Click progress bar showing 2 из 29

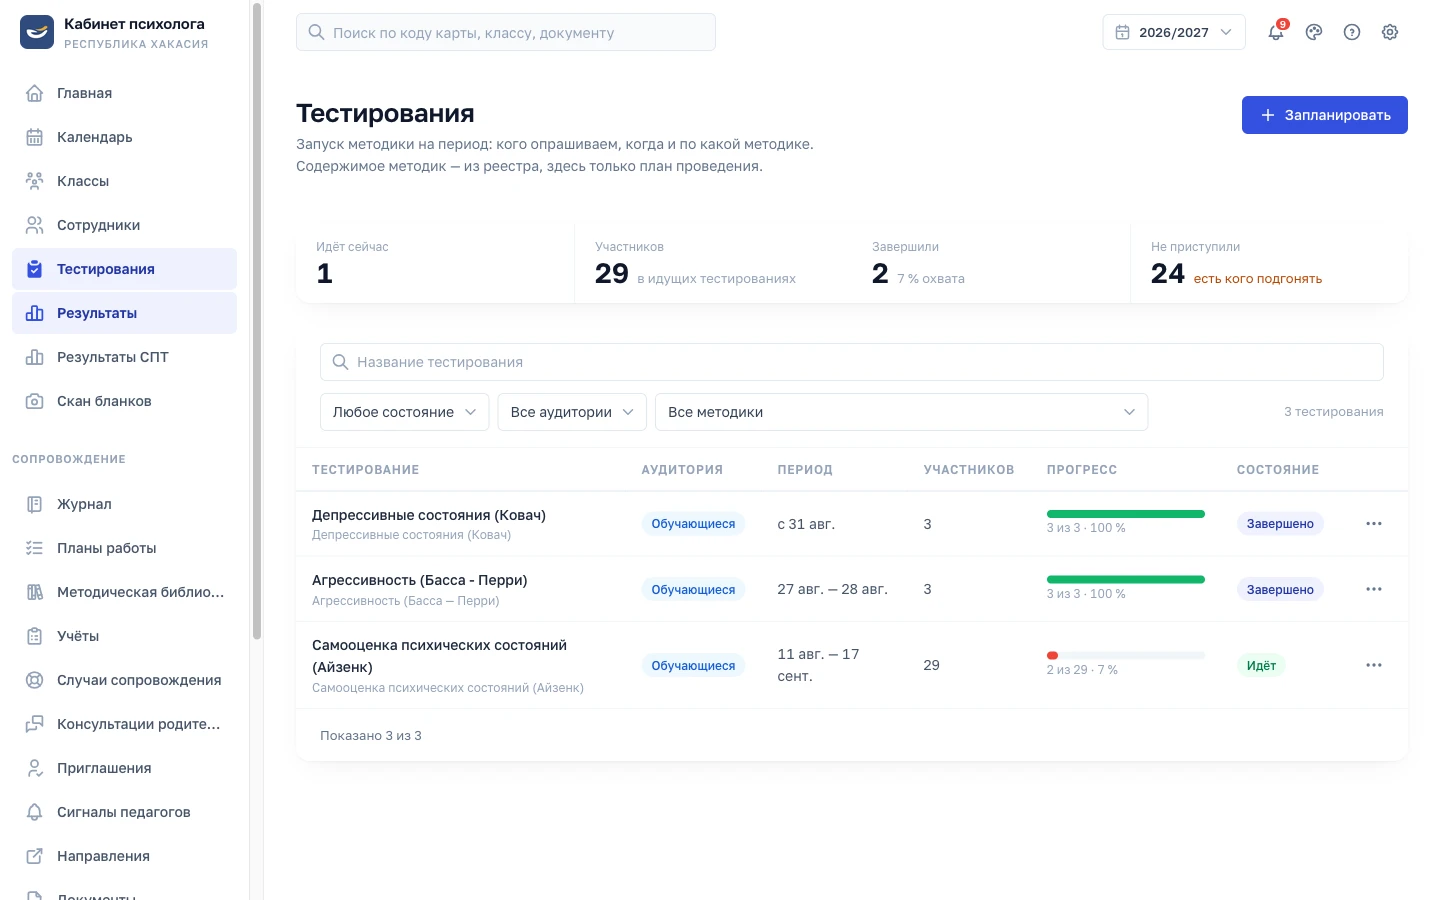pos(1126,656)
